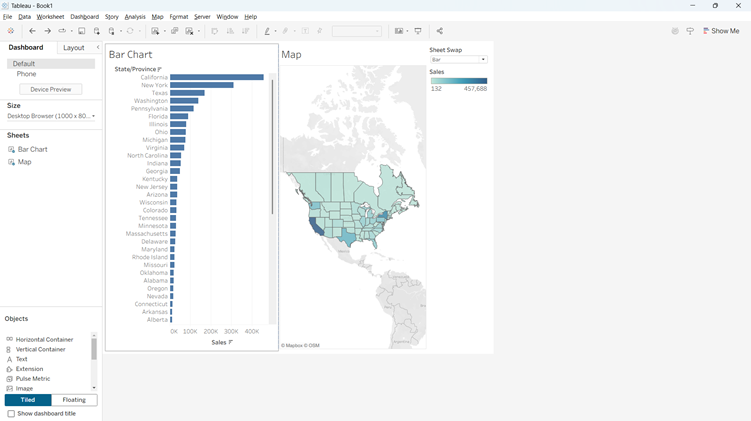Undo with the back arrow icon
The image size is (751, 421).
tap(32, 31)
